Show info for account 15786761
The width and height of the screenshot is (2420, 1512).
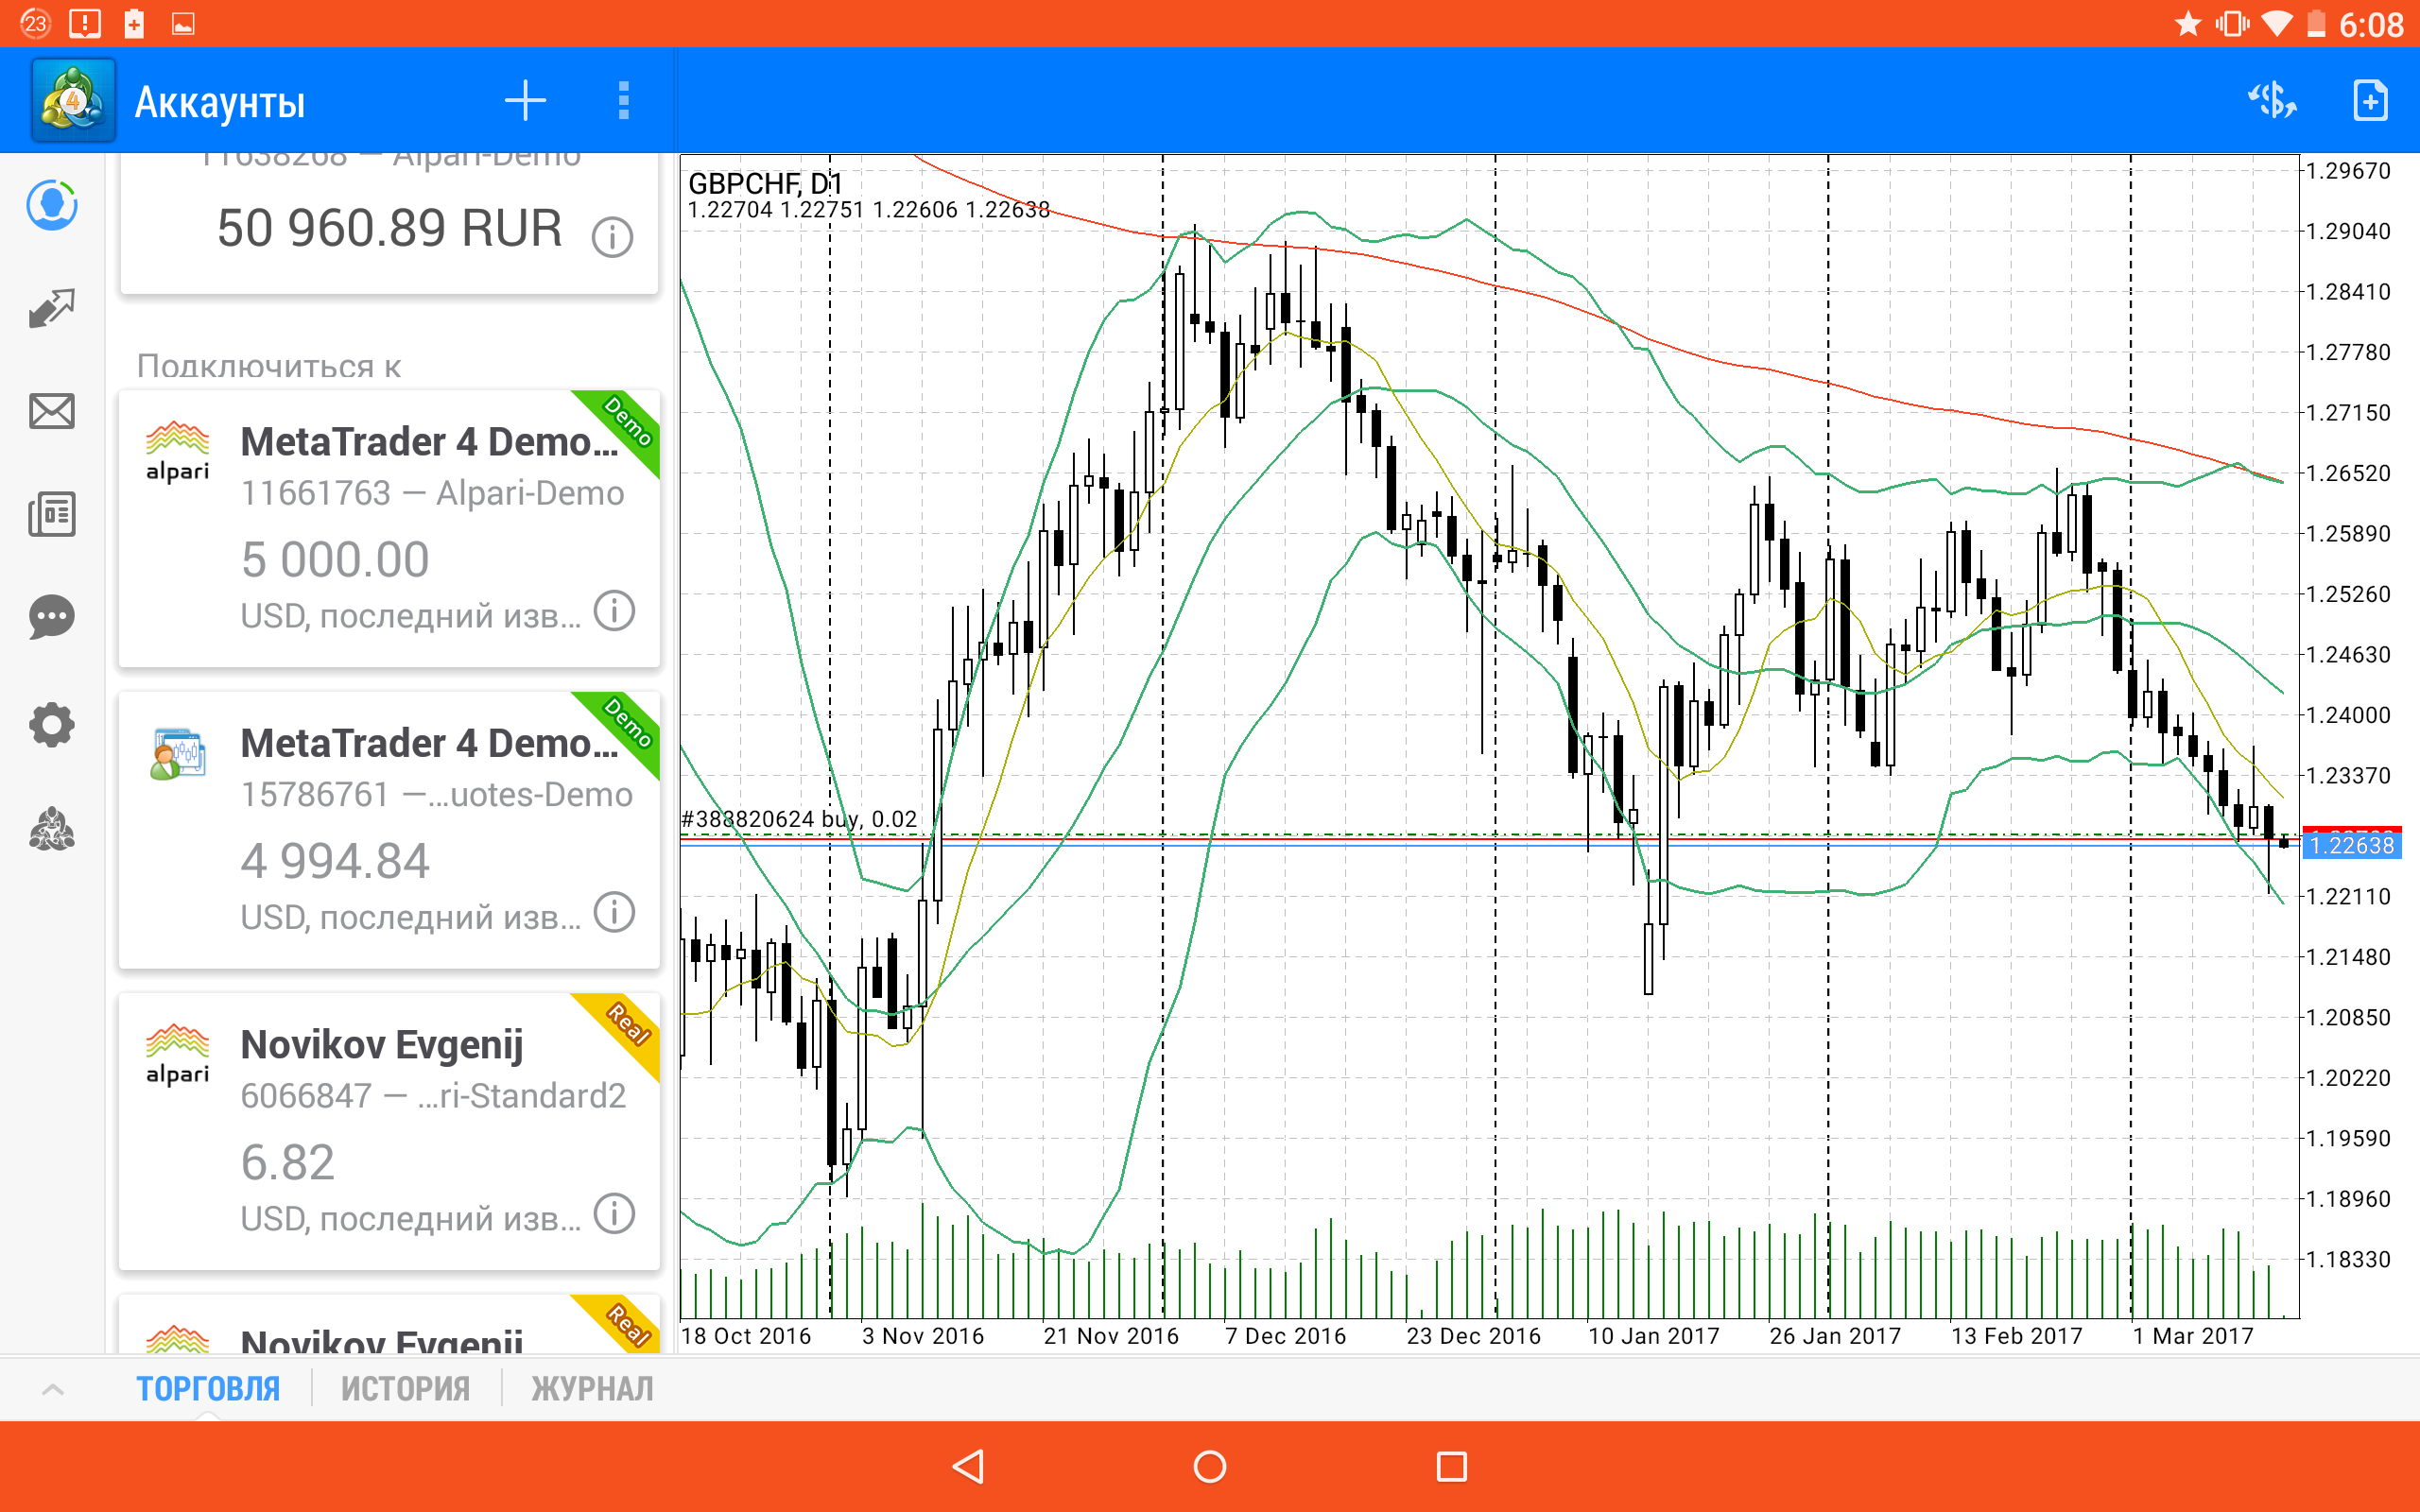tap(614, 912)
